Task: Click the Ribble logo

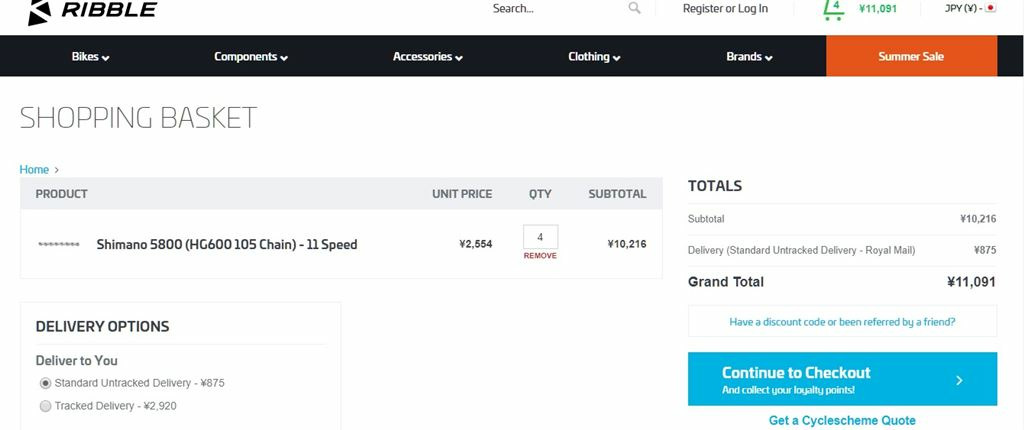Action: click(93, 11)
